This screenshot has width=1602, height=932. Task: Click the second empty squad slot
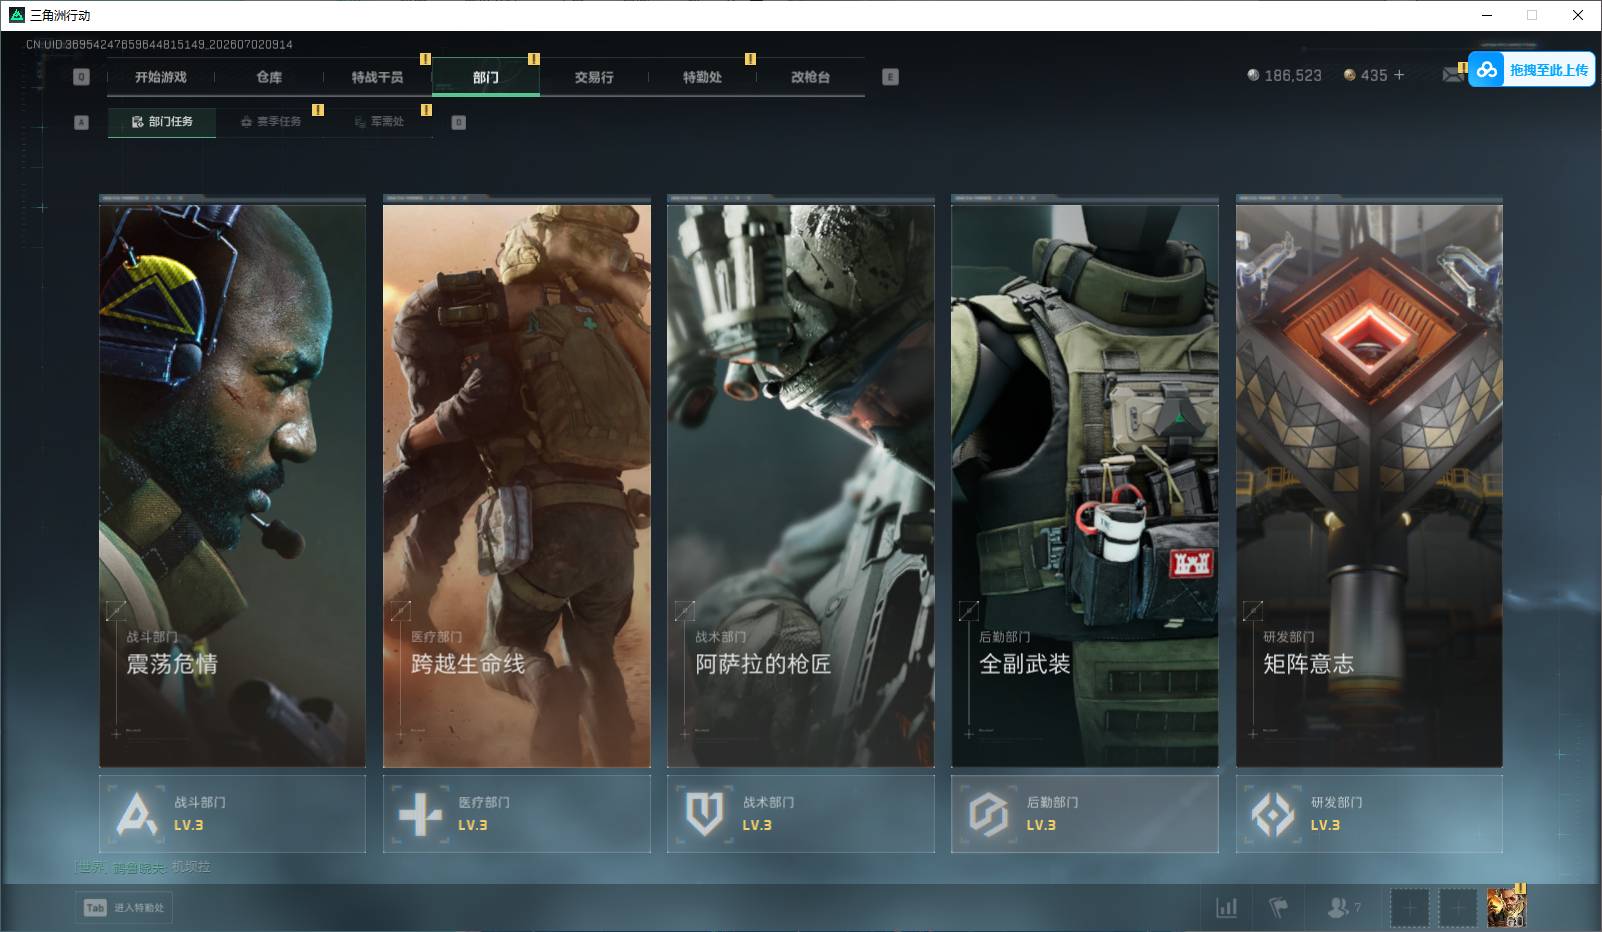(1458, 908)
